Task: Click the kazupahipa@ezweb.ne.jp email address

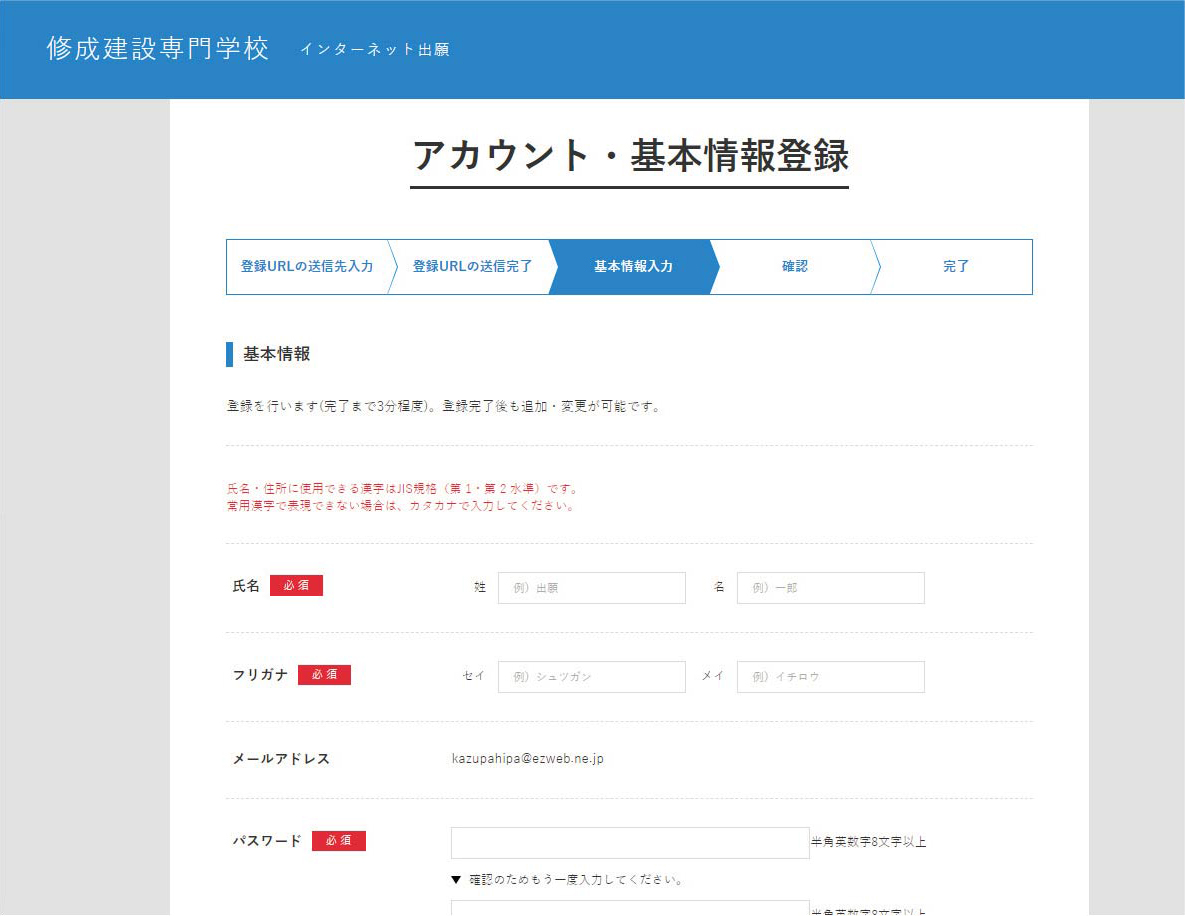Action: click(527, 759)
